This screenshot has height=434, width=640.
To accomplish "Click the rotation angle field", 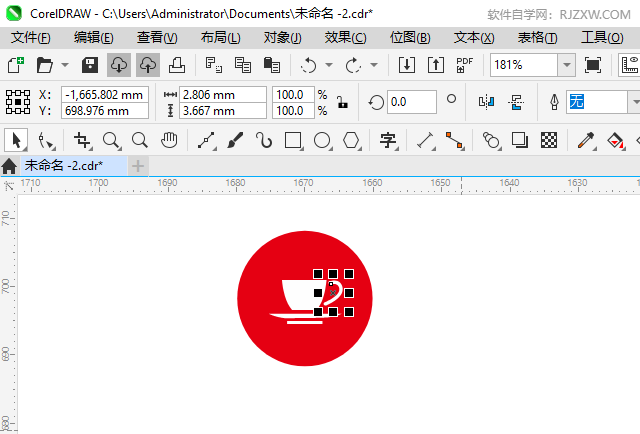I will (x=412, y=102).
